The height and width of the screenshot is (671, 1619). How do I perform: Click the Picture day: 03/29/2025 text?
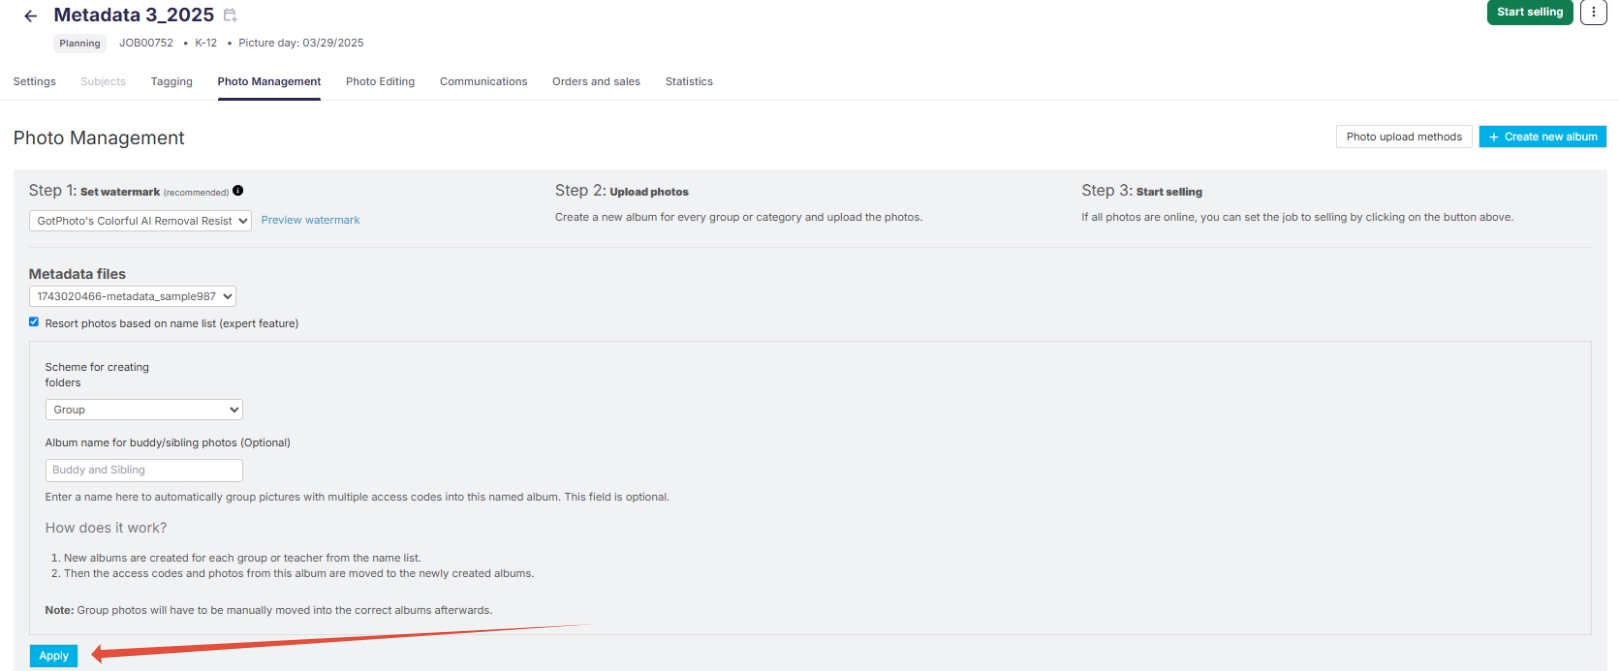[301, 43]
